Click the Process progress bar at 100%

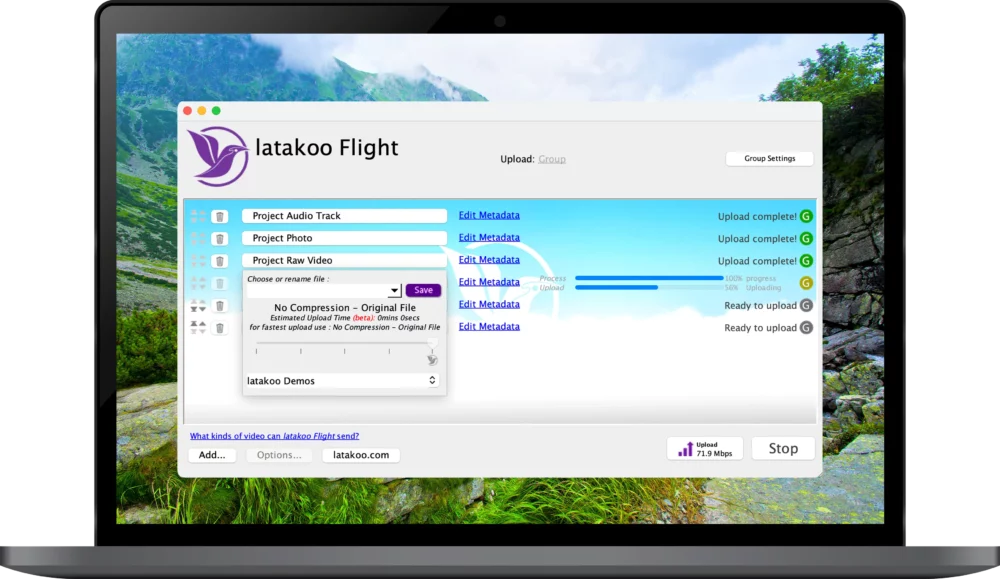(649, 278)
